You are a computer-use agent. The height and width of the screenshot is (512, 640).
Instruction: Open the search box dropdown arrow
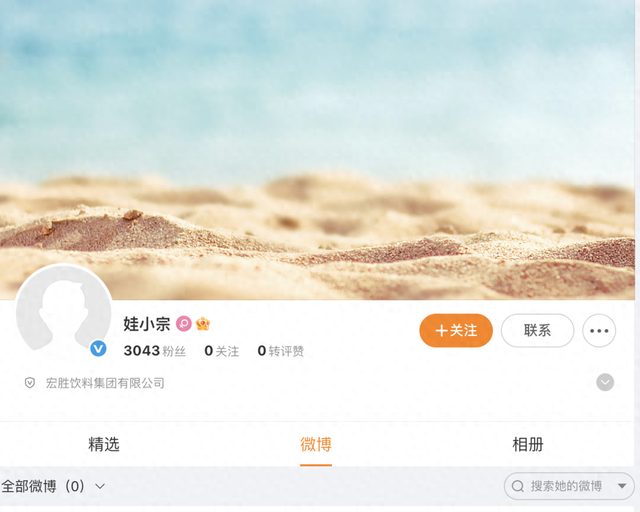tap(622, 486)
